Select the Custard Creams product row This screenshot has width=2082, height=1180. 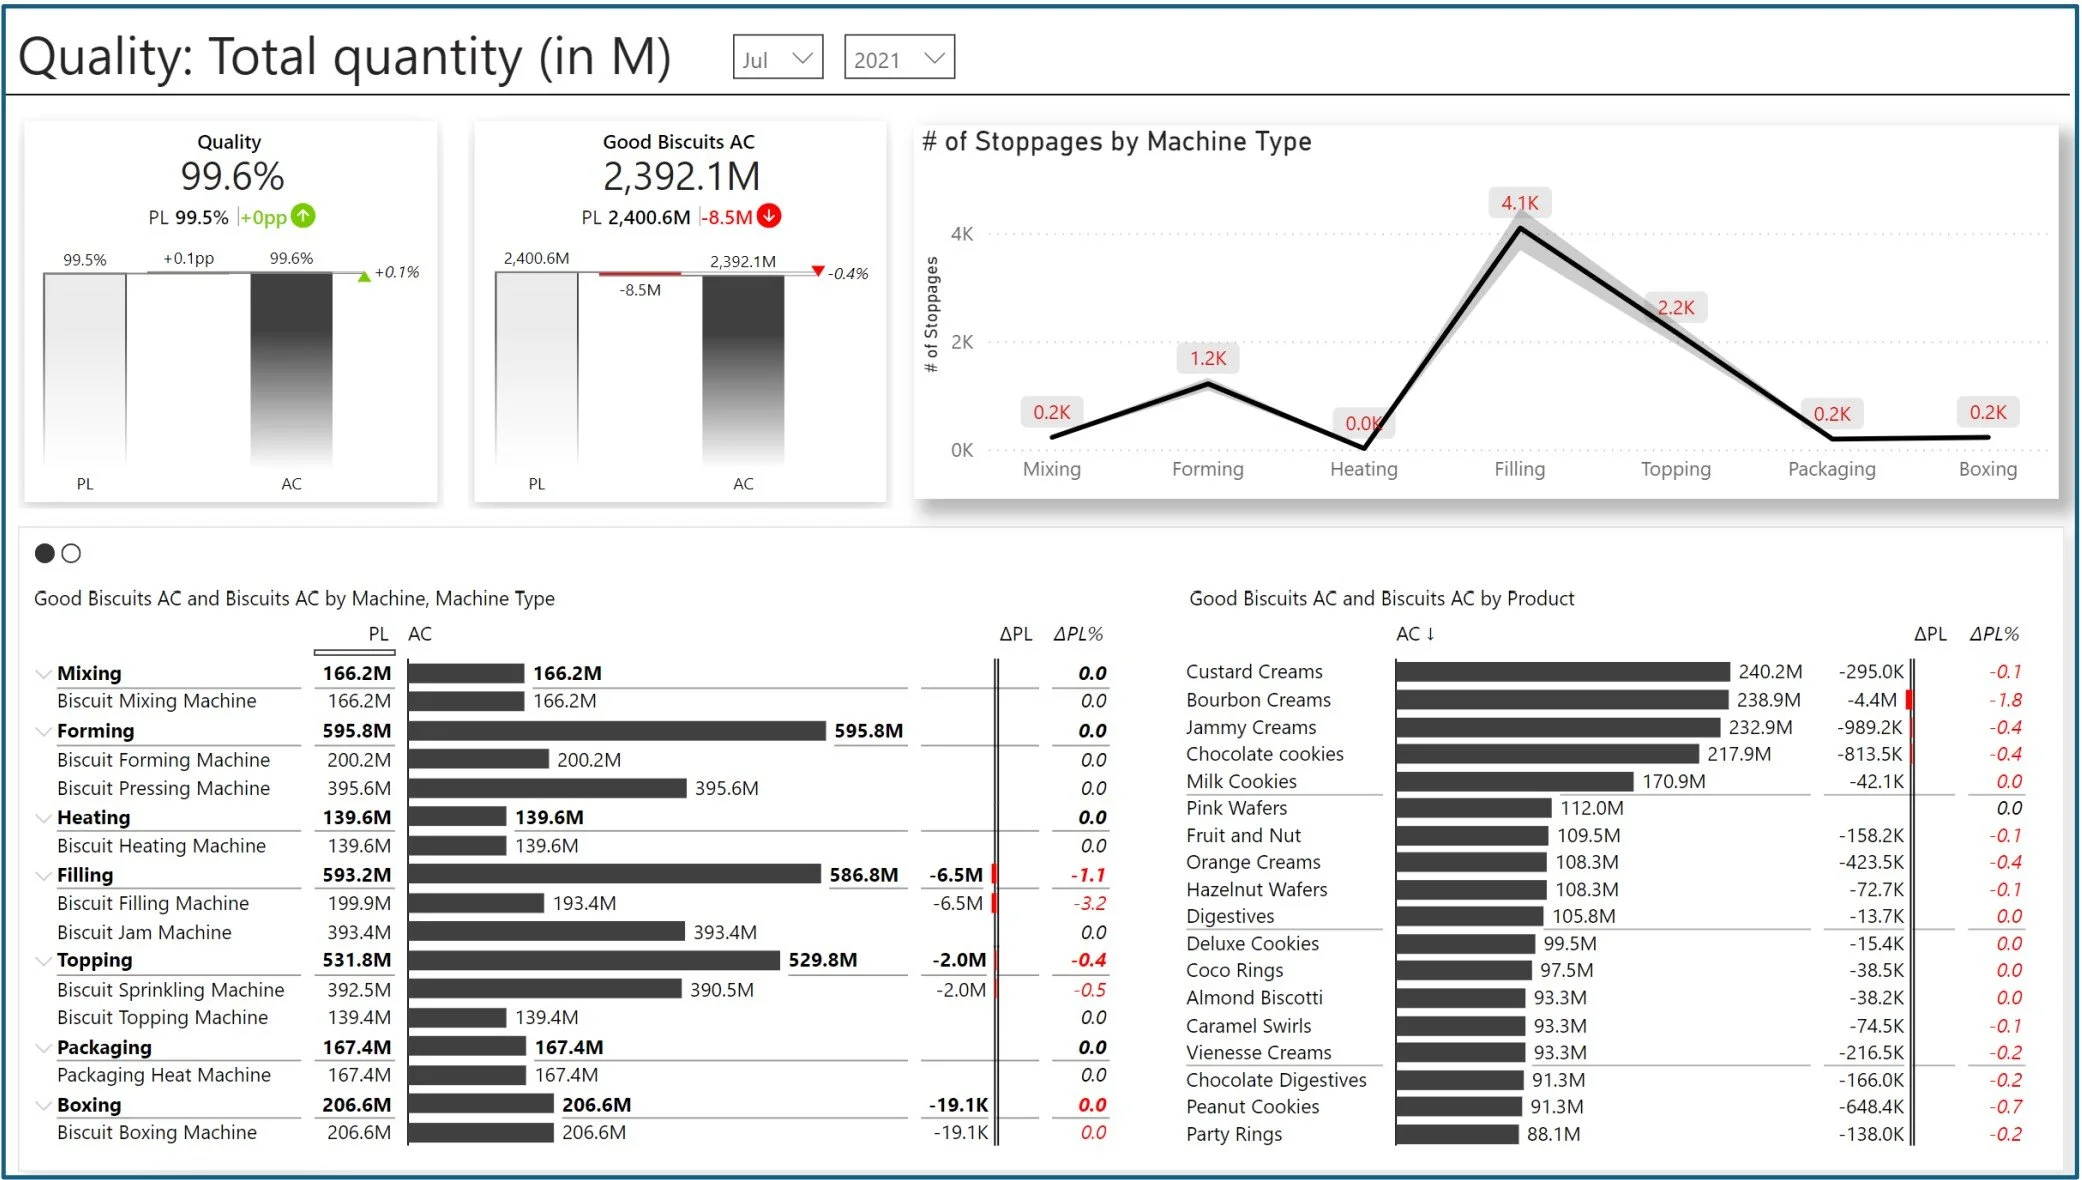coord(1254,672)
